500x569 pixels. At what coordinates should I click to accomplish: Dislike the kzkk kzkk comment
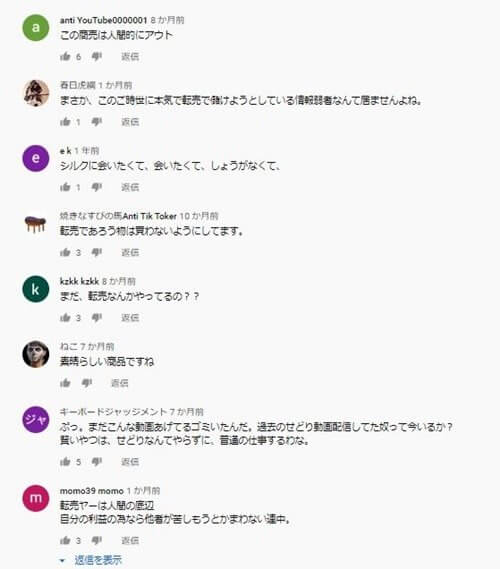tap(97, 318)
